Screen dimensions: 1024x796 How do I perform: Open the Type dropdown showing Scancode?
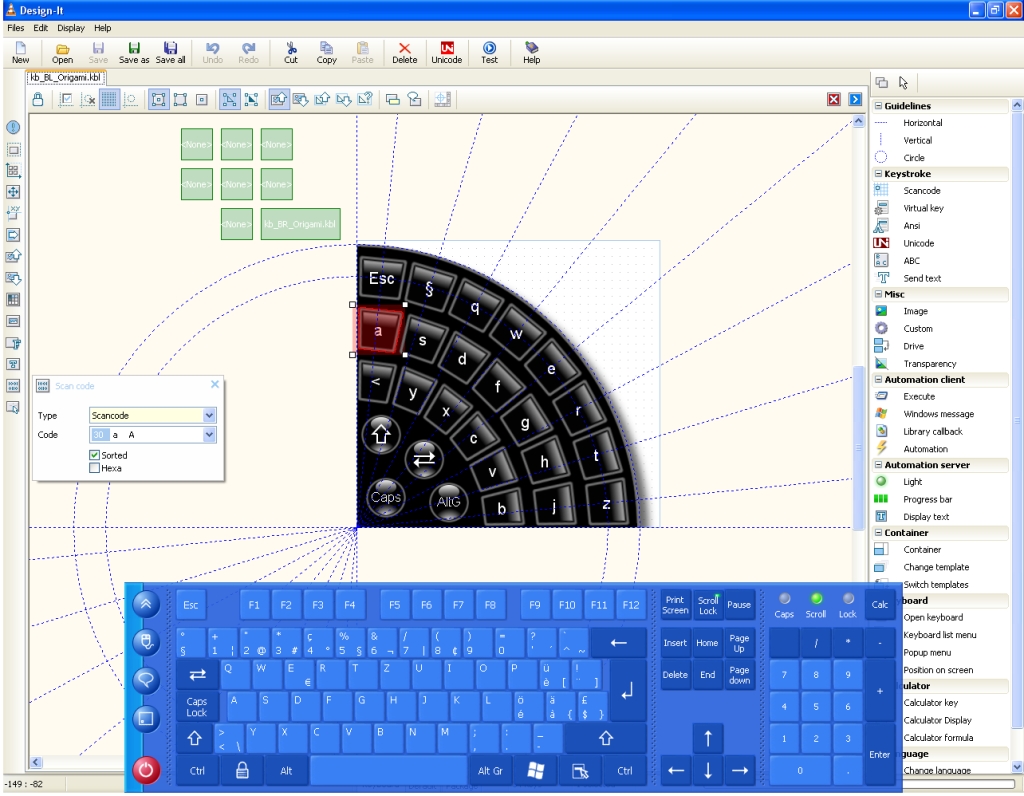pyautogui.click(x=209, y=415)
